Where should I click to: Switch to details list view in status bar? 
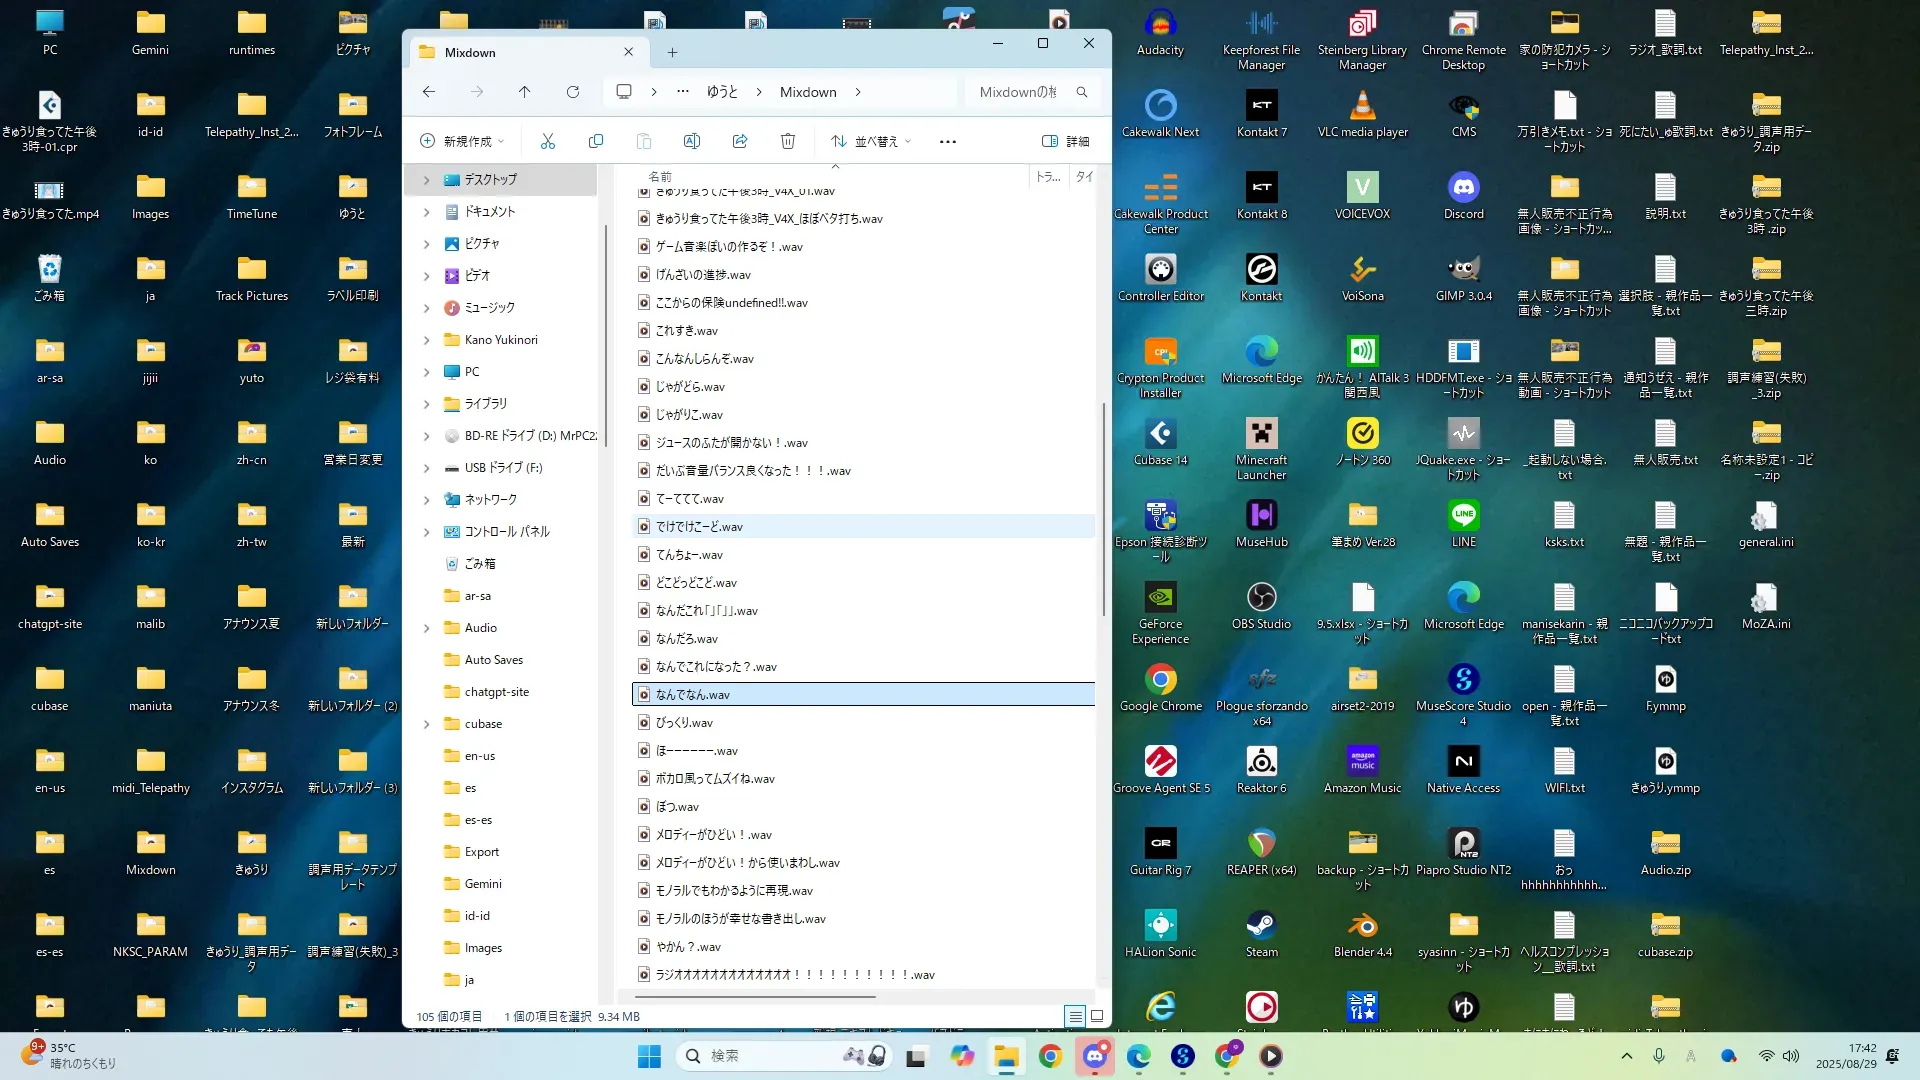tap(1075, 1016)
